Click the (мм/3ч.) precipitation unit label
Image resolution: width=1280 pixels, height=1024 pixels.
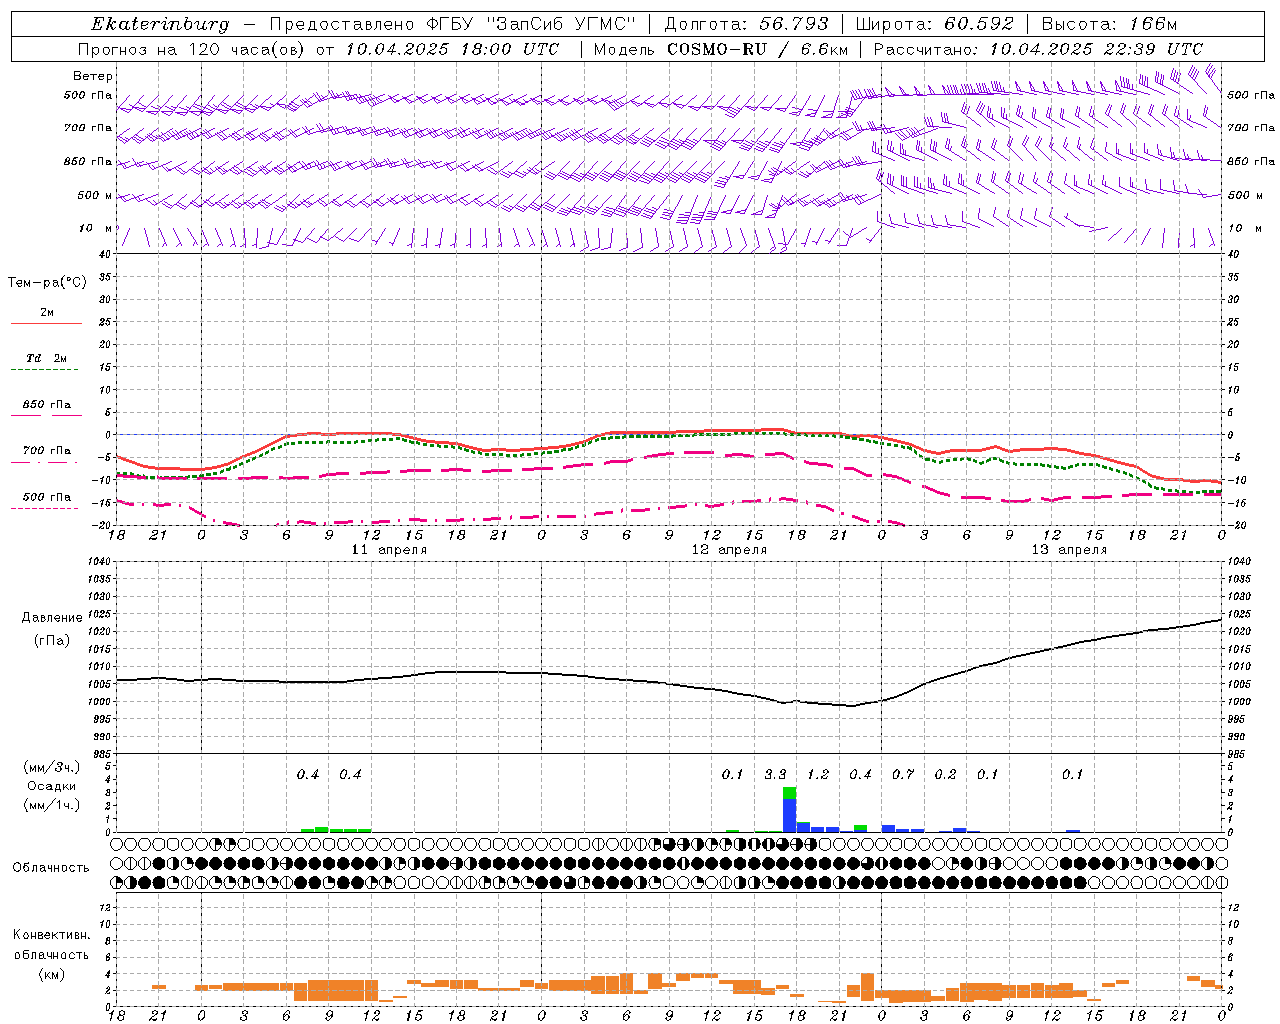pyautogui.click(x=52, y=767)
